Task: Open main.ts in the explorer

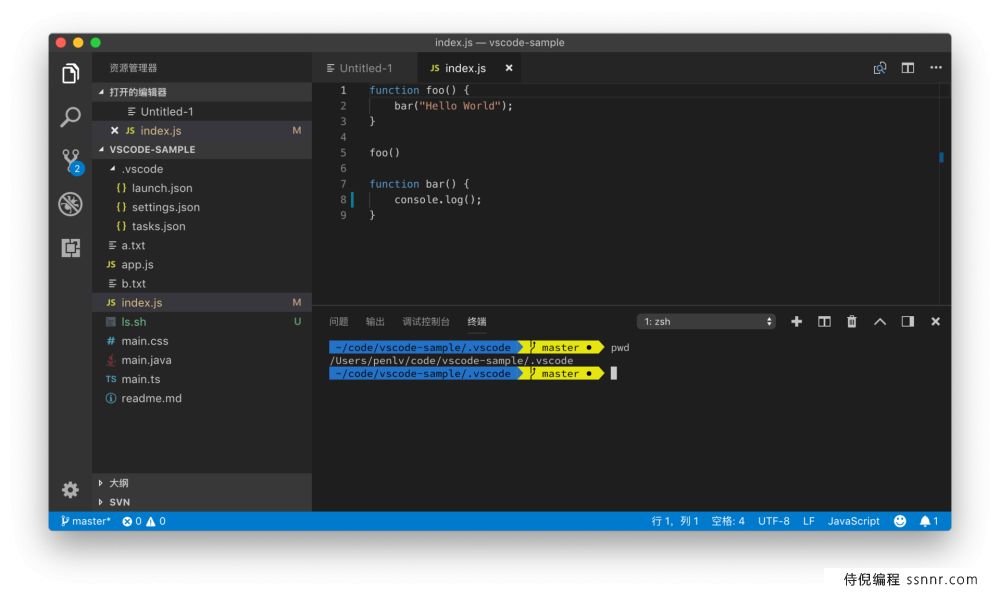Action: 202,379
